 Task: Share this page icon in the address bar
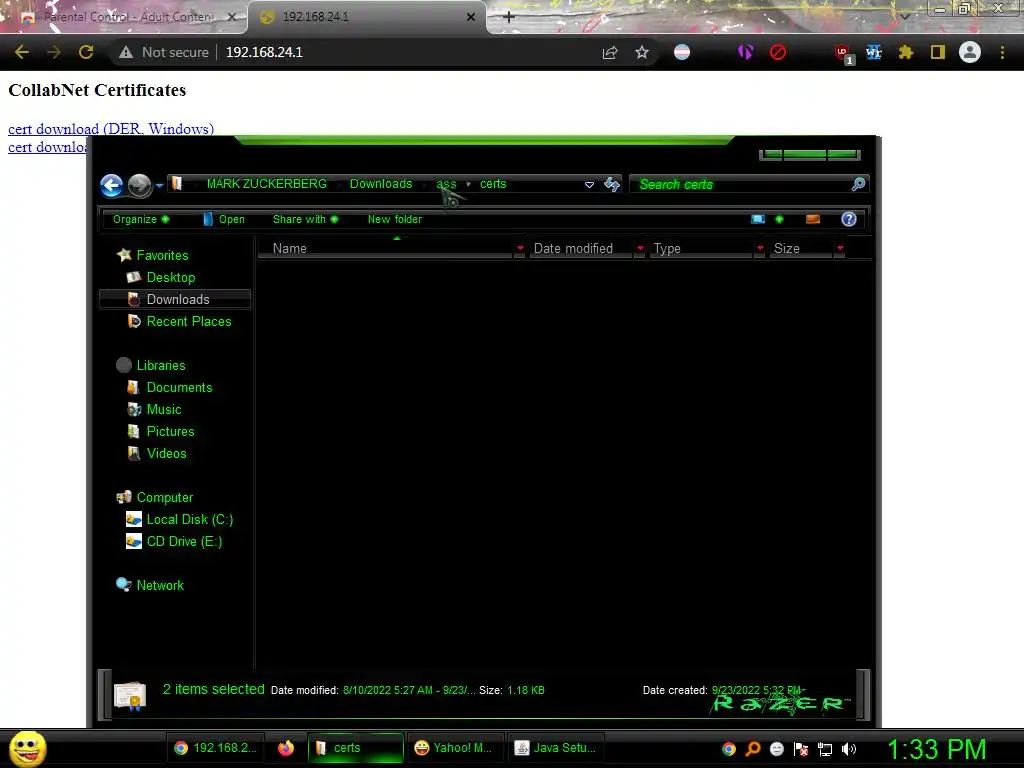pos(610,52)
